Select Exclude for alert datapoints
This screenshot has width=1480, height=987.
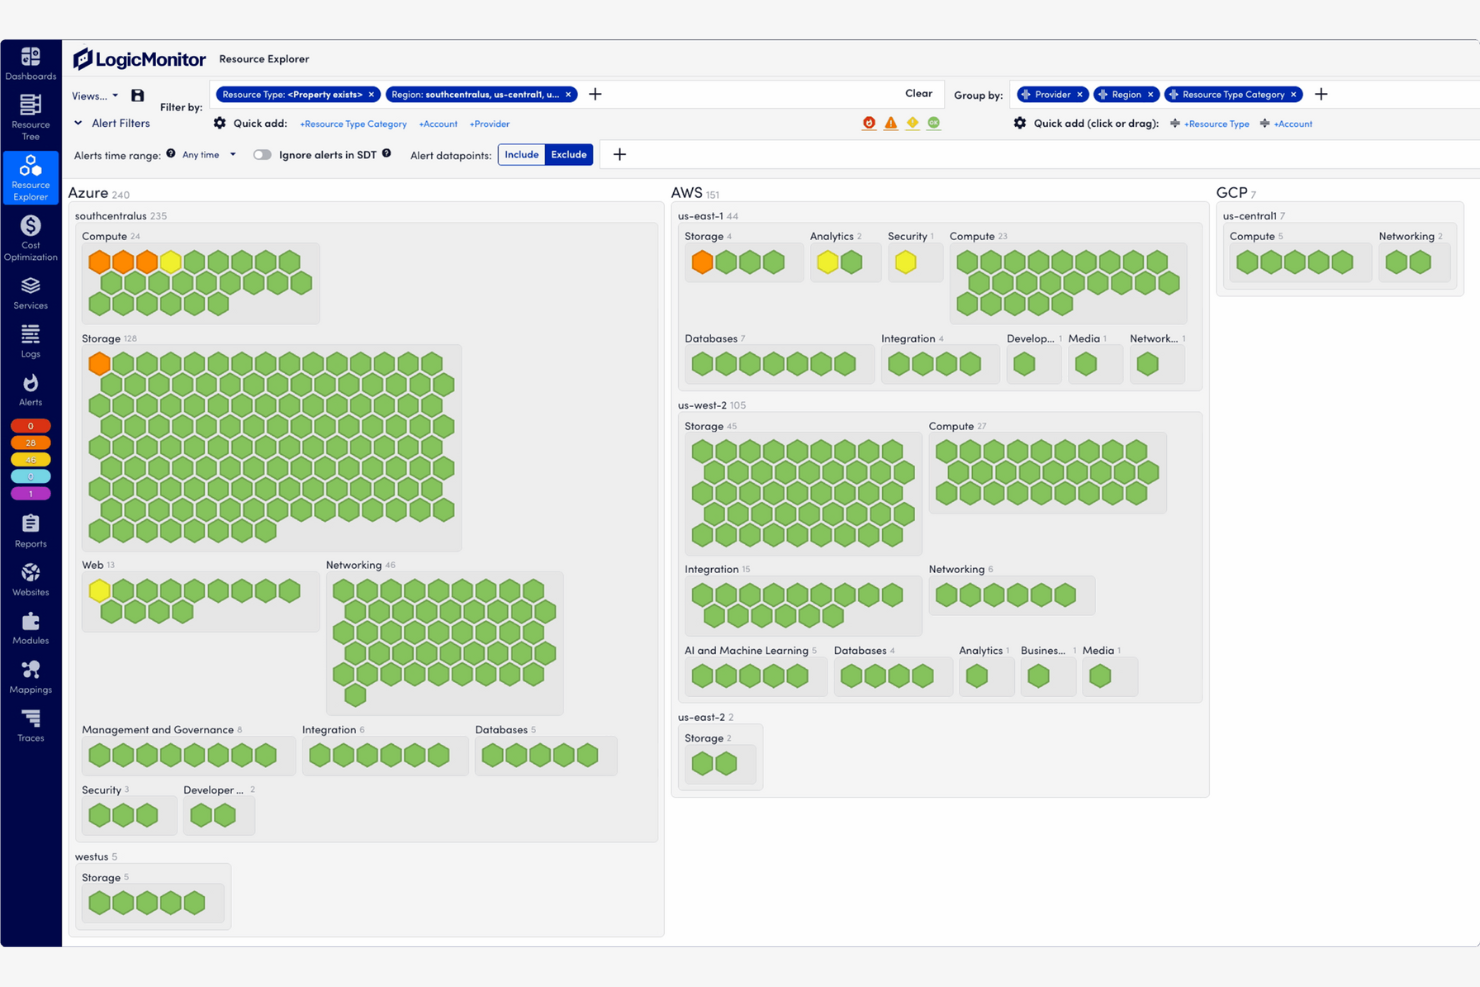coord(569,154)
